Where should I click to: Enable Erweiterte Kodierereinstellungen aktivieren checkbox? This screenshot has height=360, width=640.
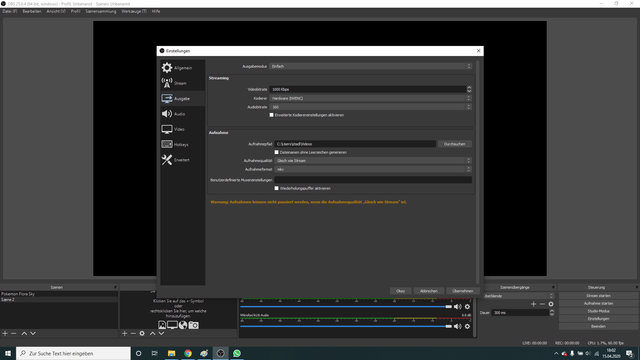pos(271,115)
